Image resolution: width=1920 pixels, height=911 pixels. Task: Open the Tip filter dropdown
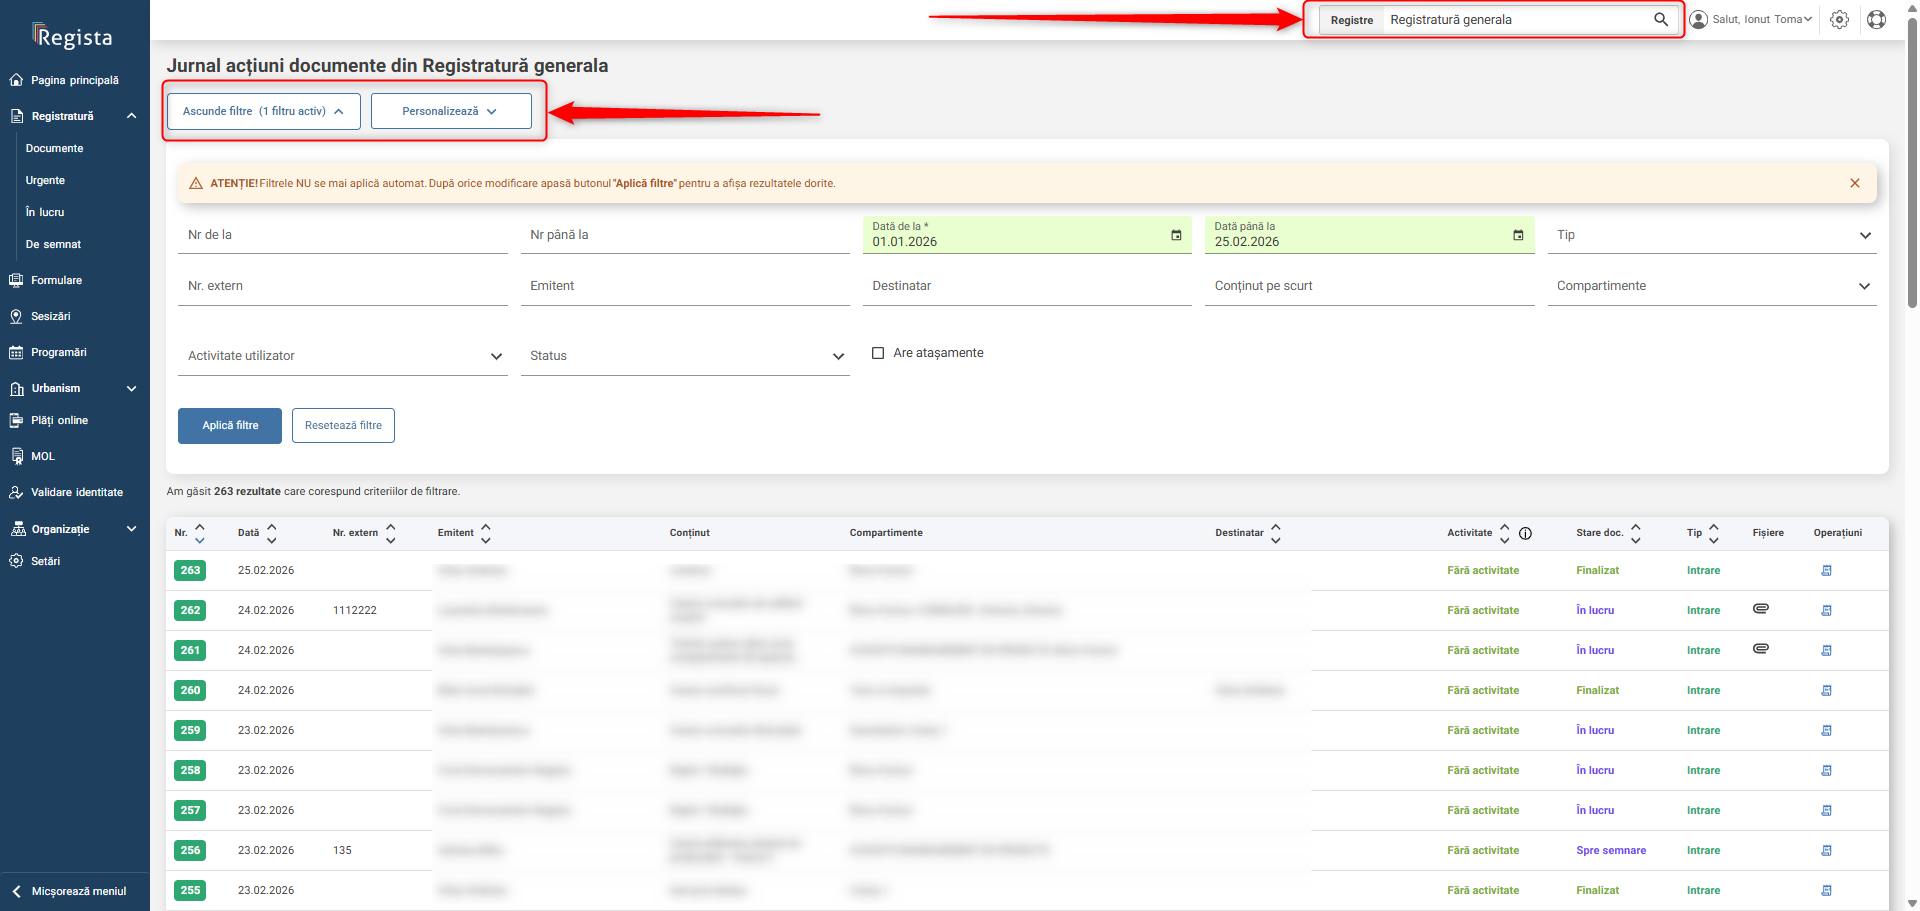(x=1712, y=235)
